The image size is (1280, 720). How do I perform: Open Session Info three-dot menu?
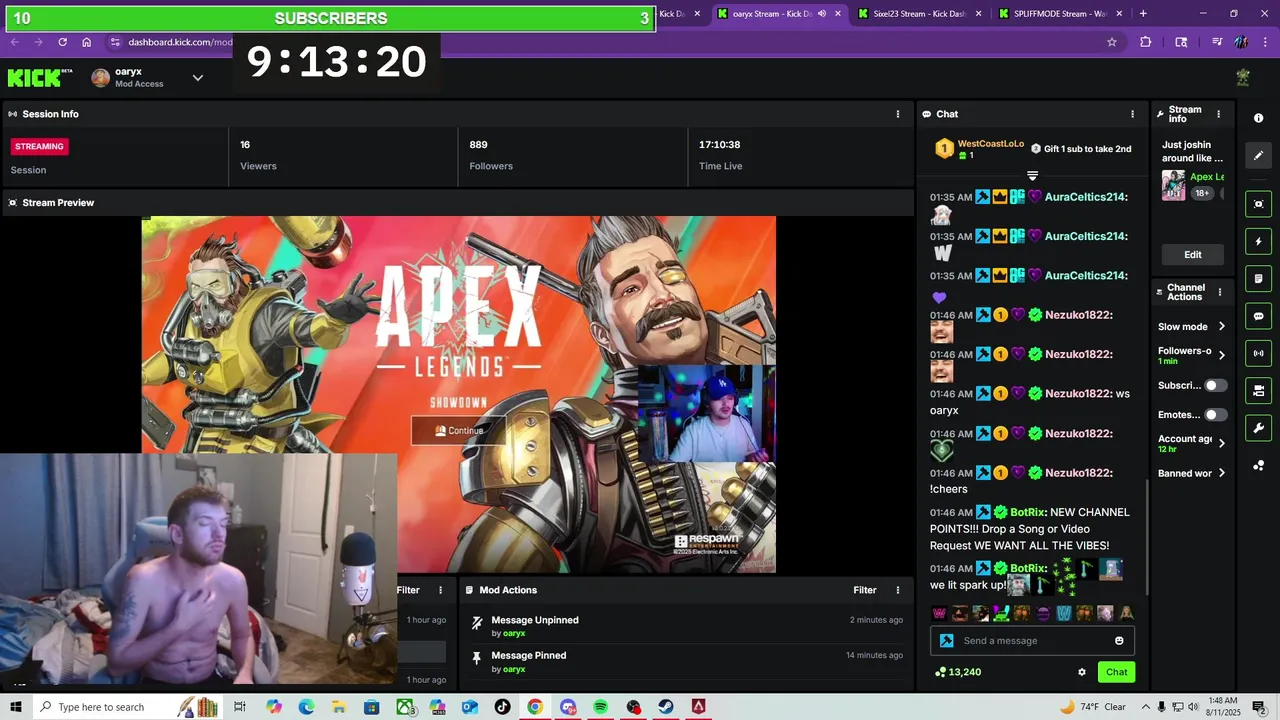pyautogui.click(x=898, y=114)
